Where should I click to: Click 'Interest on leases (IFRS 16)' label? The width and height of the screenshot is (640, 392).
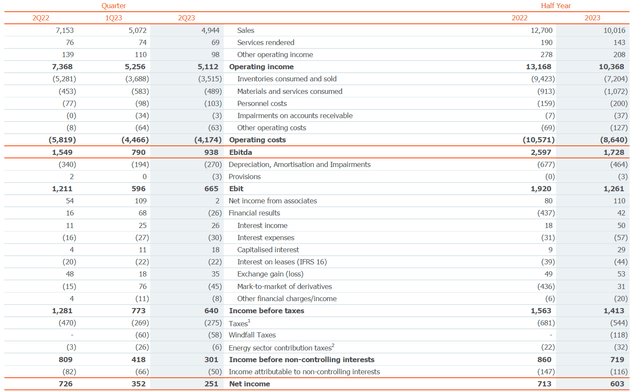282,262
